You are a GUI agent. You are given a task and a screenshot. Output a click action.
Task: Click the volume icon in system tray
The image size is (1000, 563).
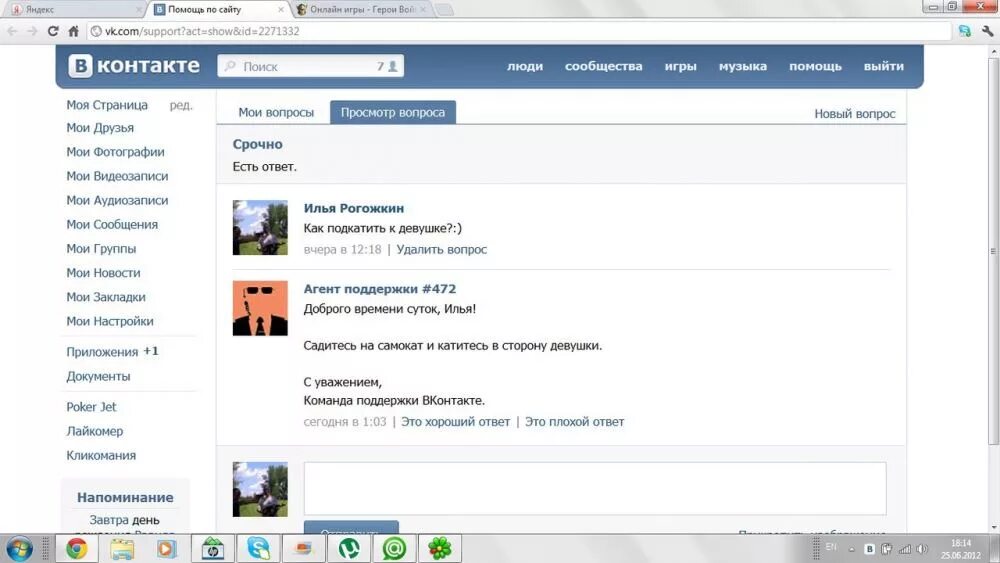[x=922, y=549]
